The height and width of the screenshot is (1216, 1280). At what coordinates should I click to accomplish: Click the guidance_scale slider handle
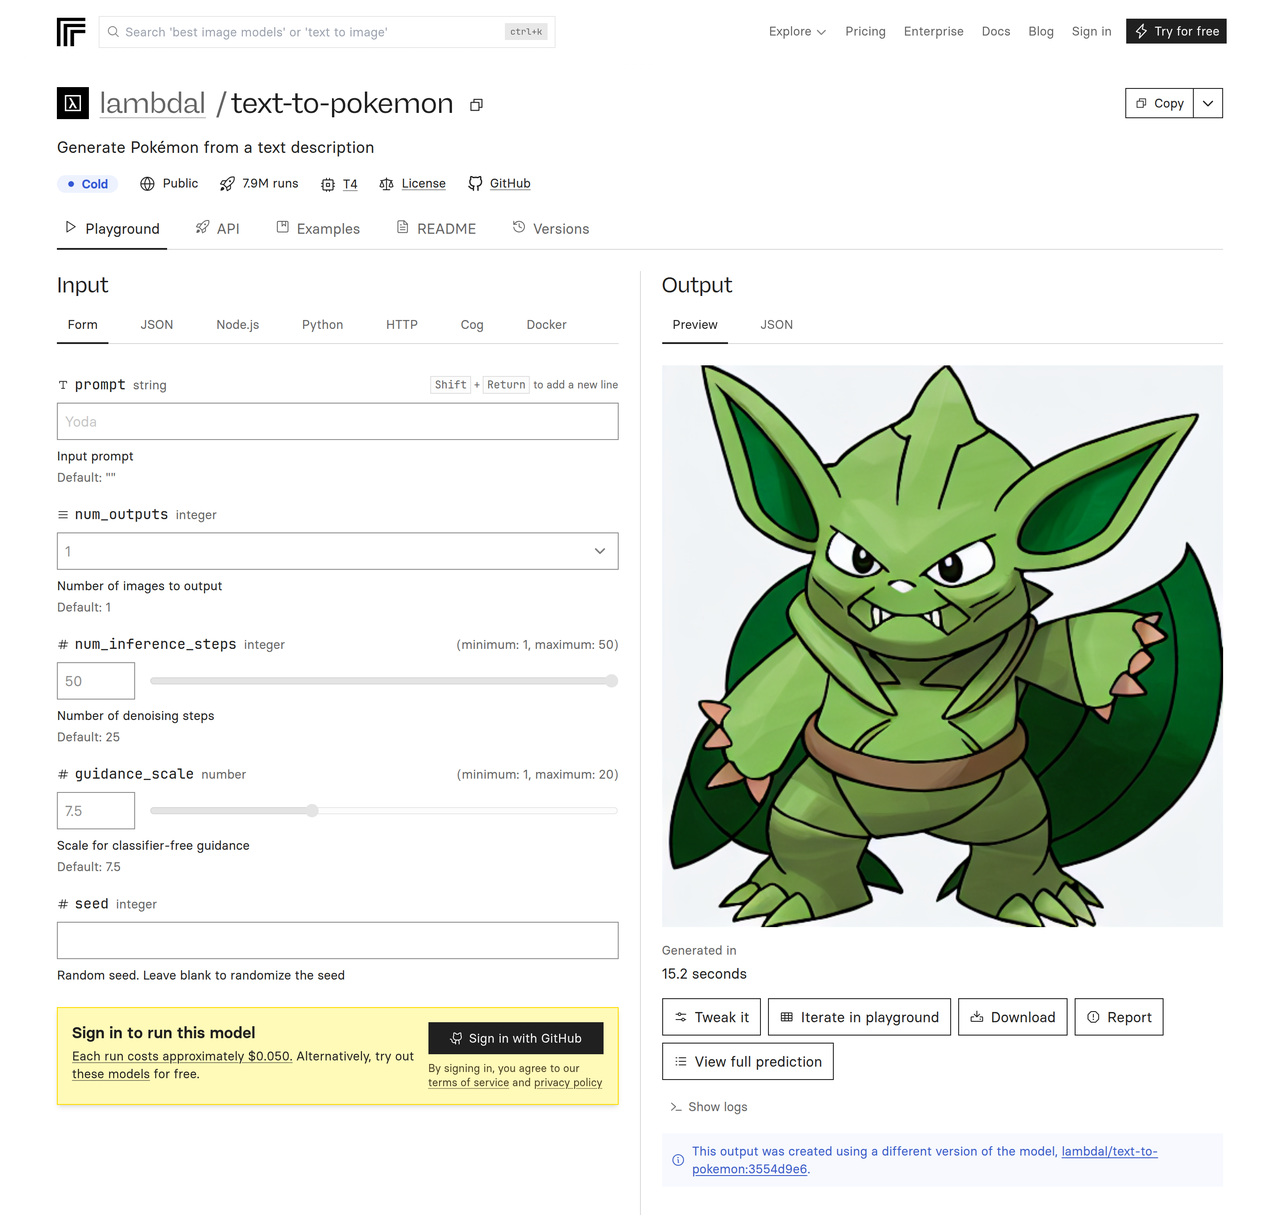tap(312, 811)
